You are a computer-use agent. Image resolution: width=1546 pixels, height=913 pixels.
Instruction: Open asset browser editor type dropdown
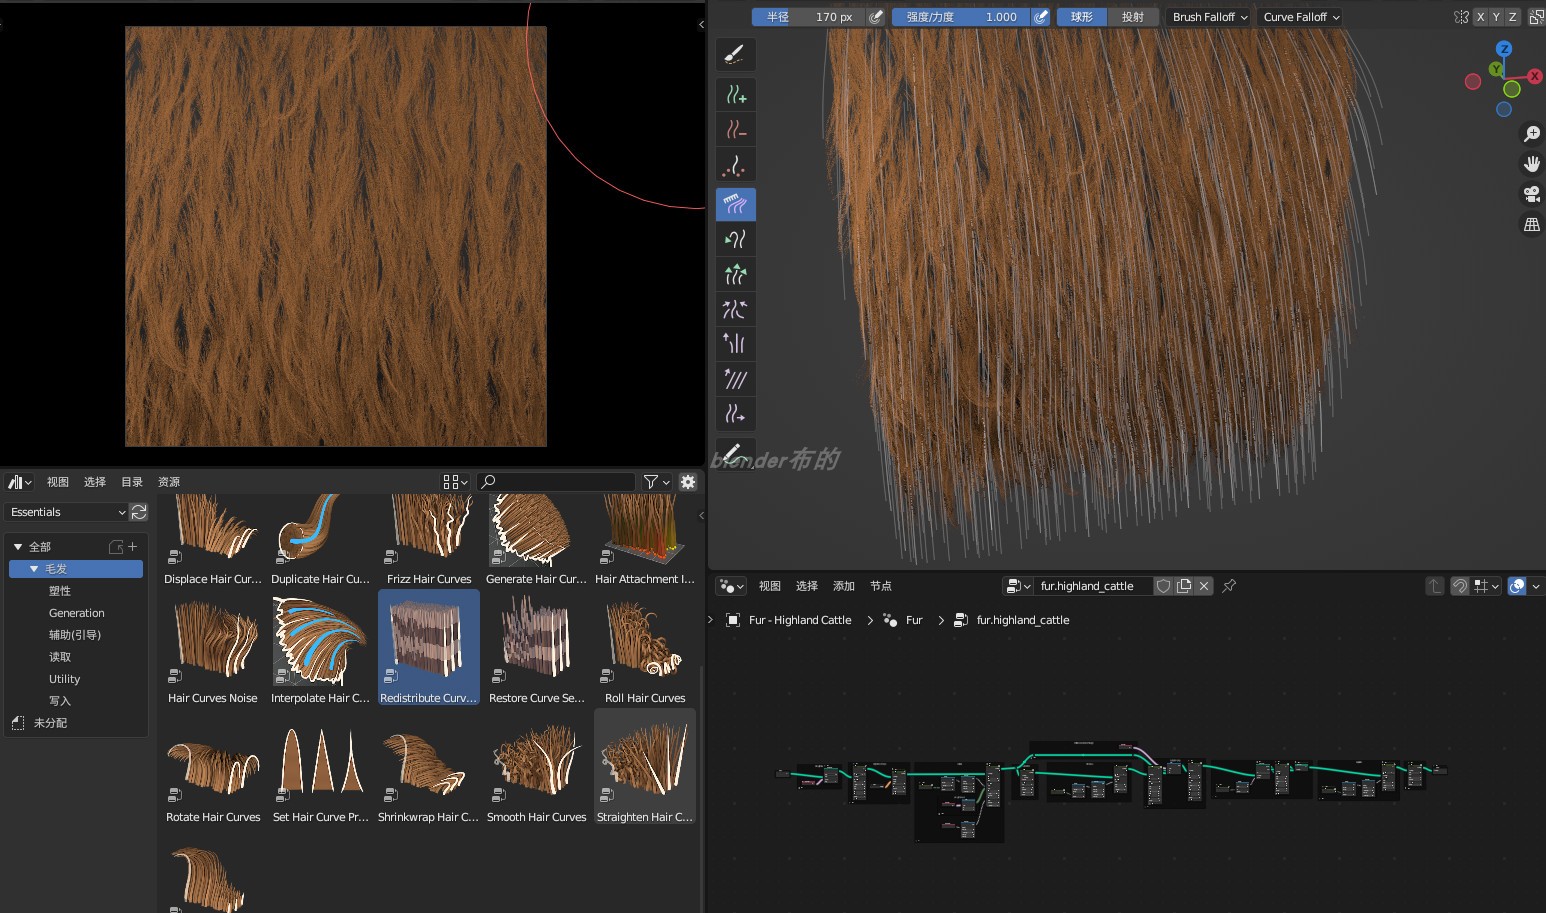click(20, 482)
